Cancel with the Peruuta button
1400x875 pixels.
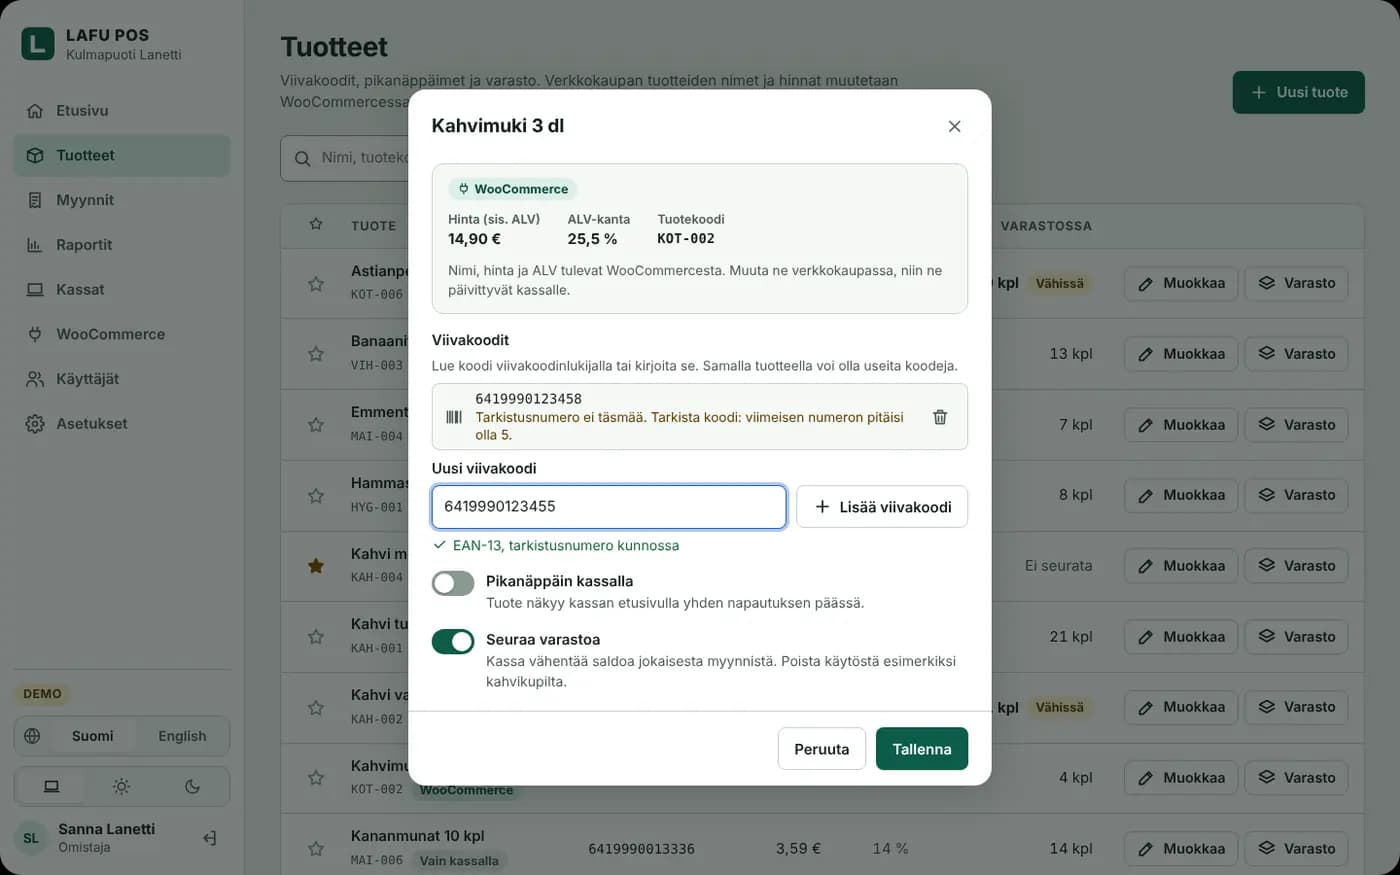tap(822, 749)
